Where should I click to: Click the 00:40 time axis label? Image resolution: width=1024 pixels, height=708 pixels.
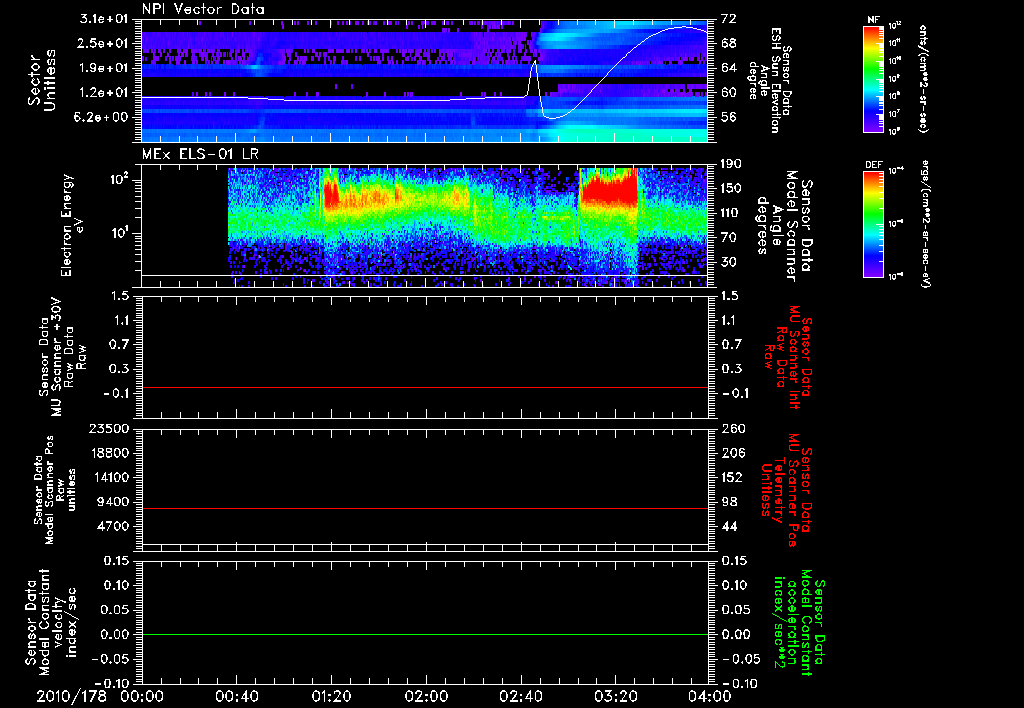click(237, 696)
